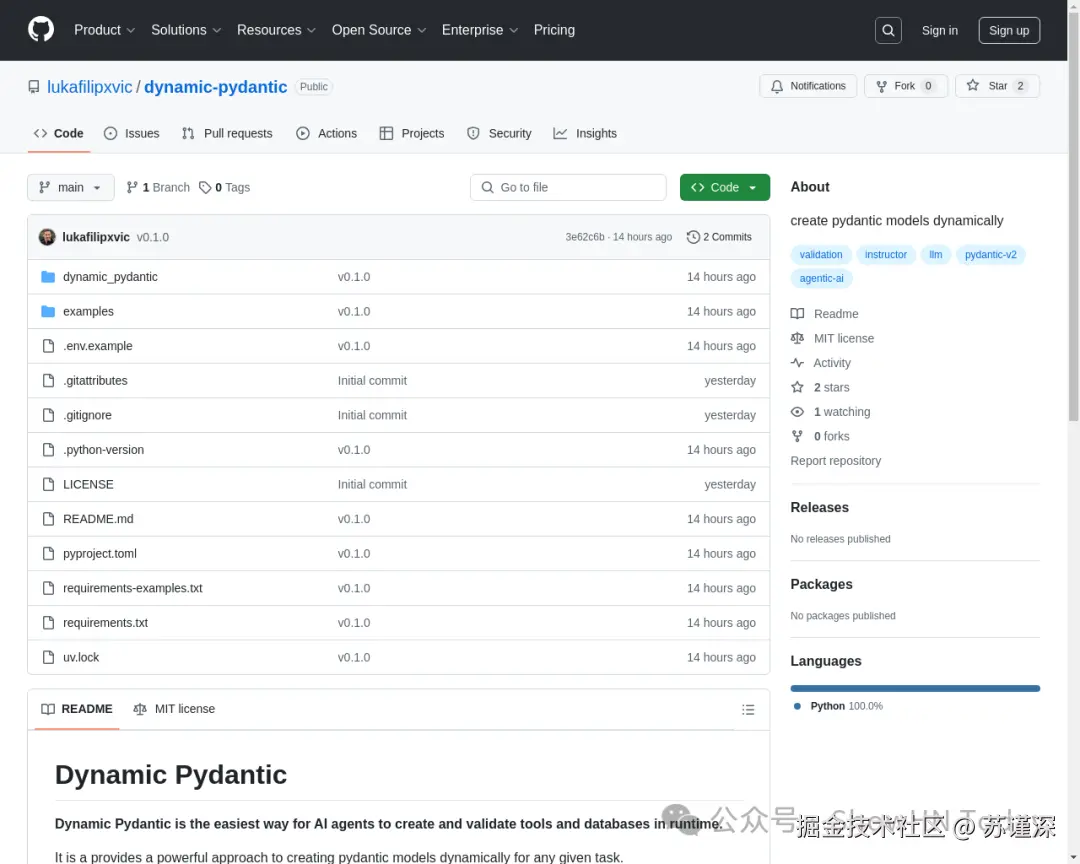The height and width of the screenshot is (864, 1080).
Task: Open the .gitignore file
Action: pos(87,415)
